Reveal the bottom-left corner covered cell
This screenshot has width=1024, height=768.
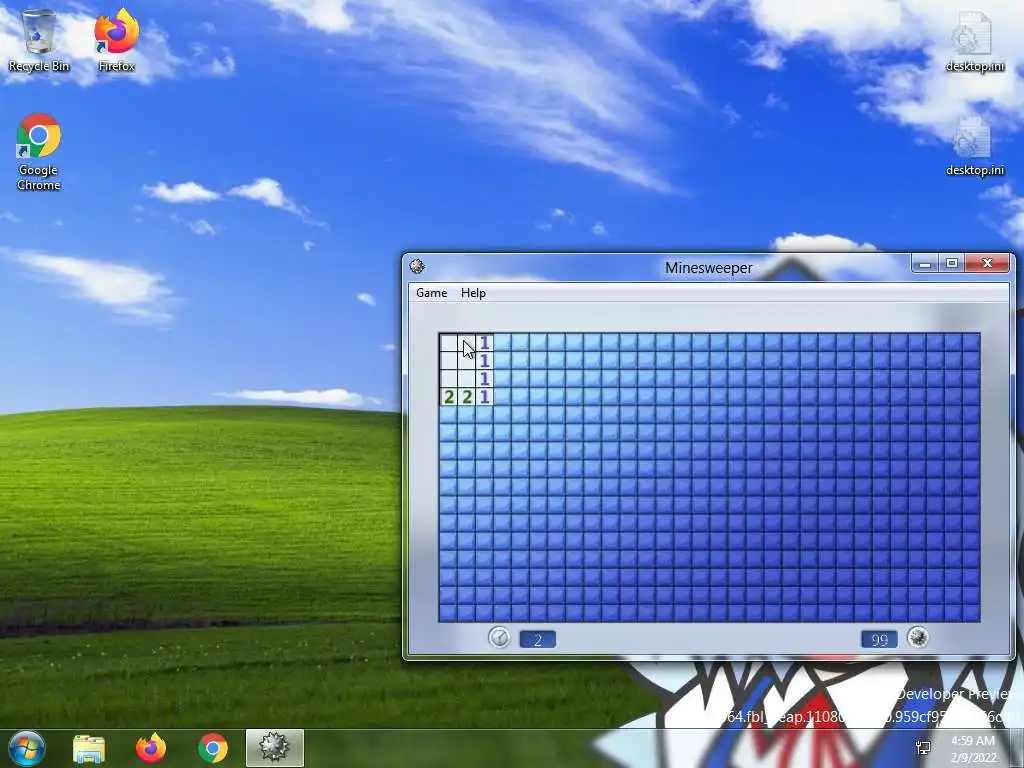point(449,613)
